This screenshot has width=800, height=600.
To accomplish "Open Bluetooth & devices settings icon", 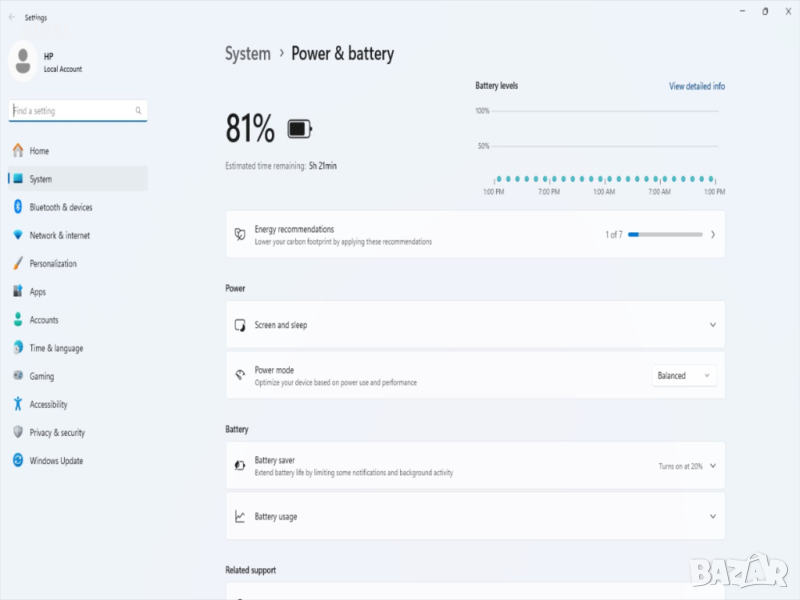I will coord(18,207).
